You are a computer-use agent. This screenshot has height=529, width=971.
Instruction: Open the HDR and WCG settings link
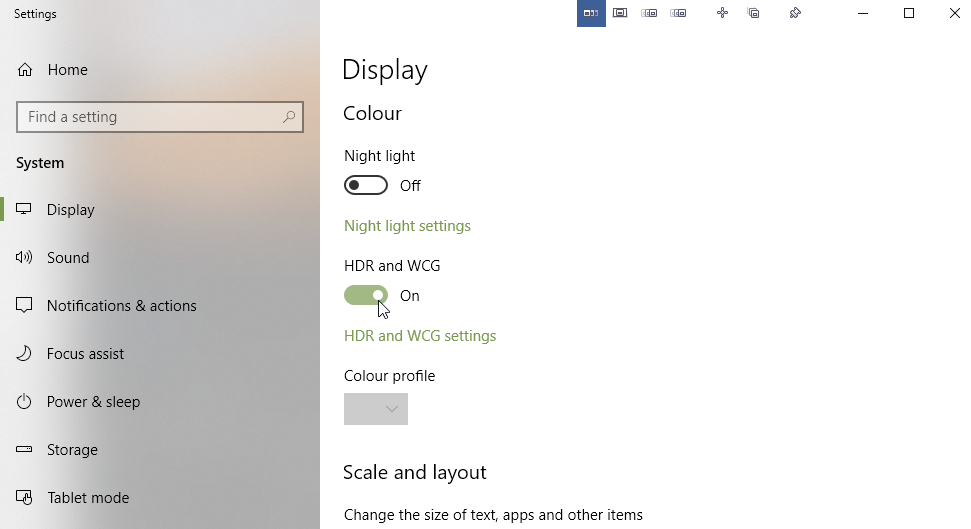click(420, 336)
